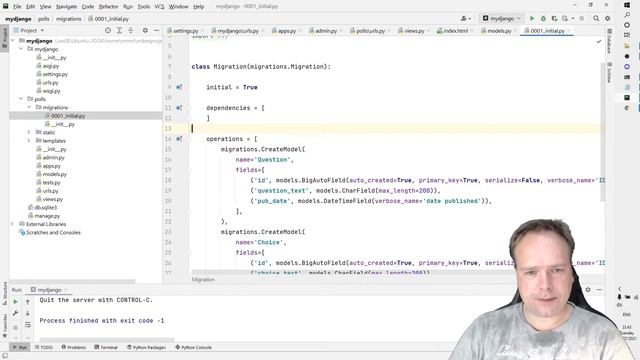The width and height of the screenshot is (640, 360).
Task: Open wrench settings icon in Run panel
Action: (16, 313)
